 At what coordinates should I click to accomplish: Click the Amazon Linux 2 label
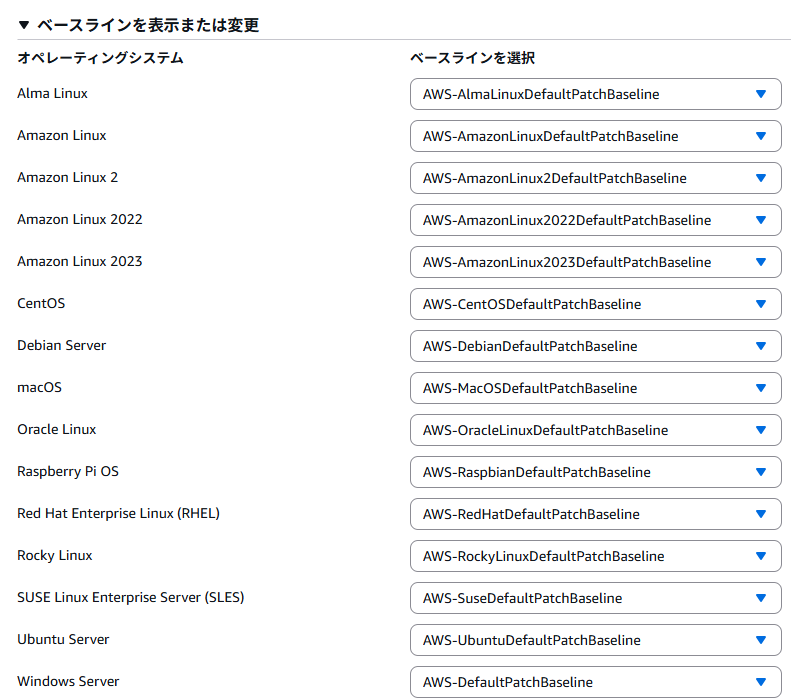68,177
